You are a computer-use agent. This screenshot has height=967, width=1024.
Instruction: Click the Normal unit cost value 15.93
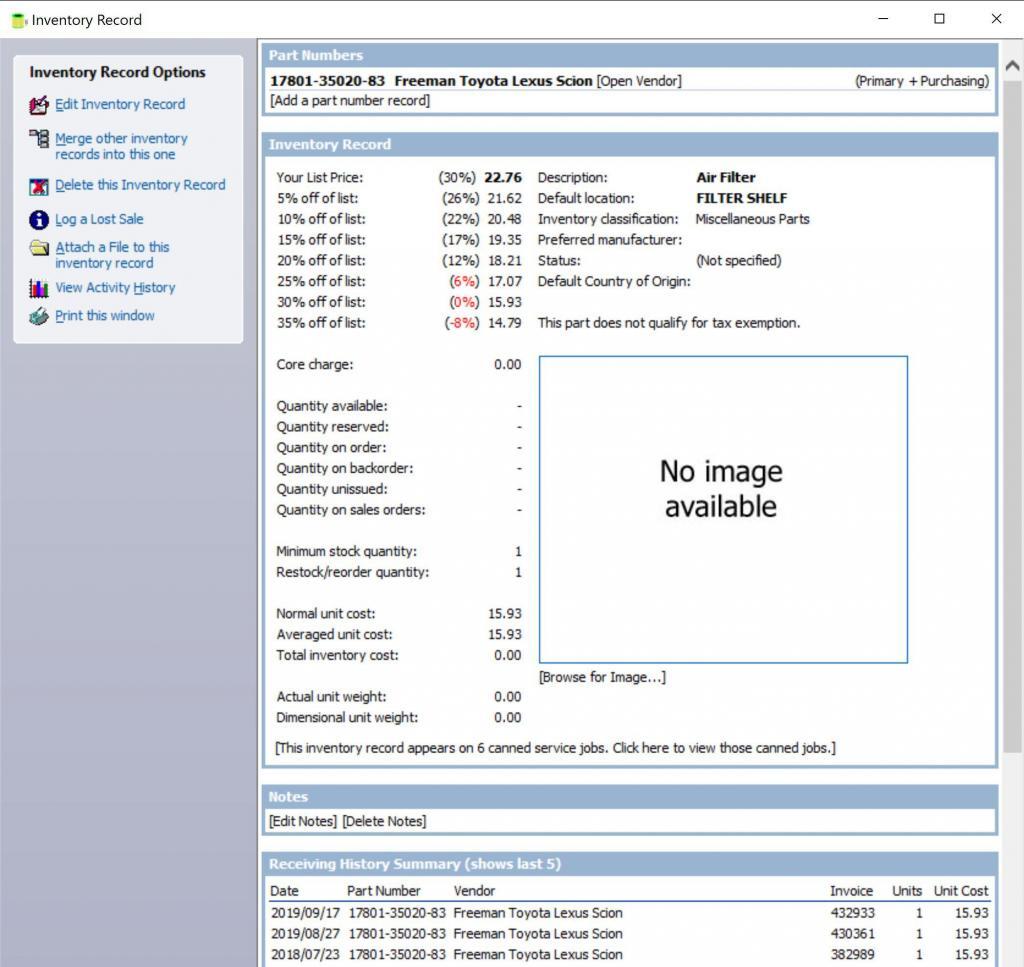point(505,614)
